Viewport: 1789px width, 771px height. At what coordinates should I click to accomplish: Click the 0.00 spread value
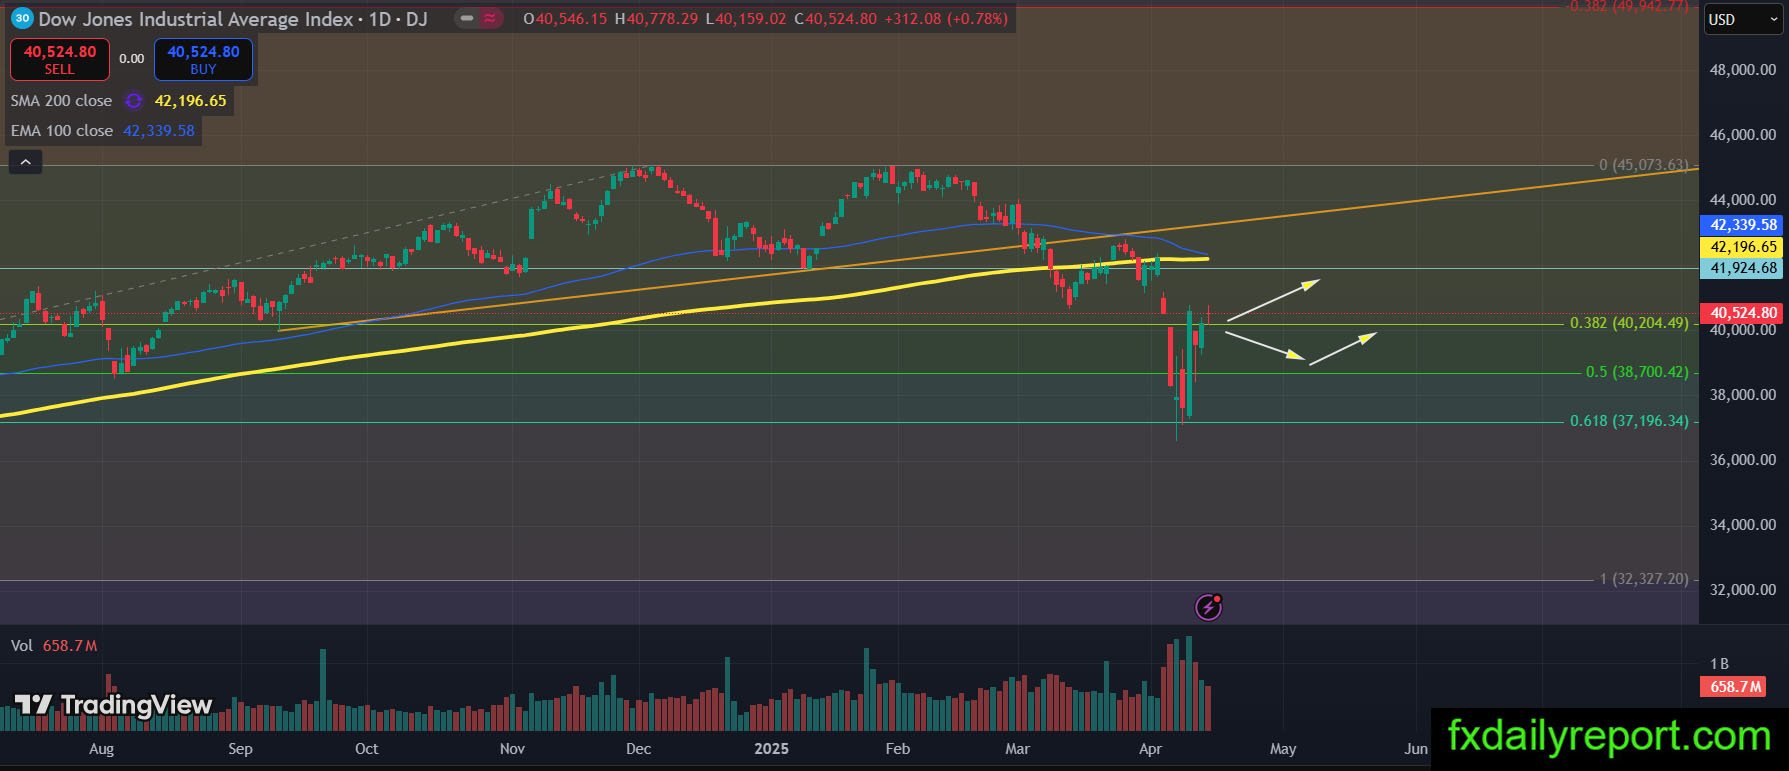pos(132,59)
